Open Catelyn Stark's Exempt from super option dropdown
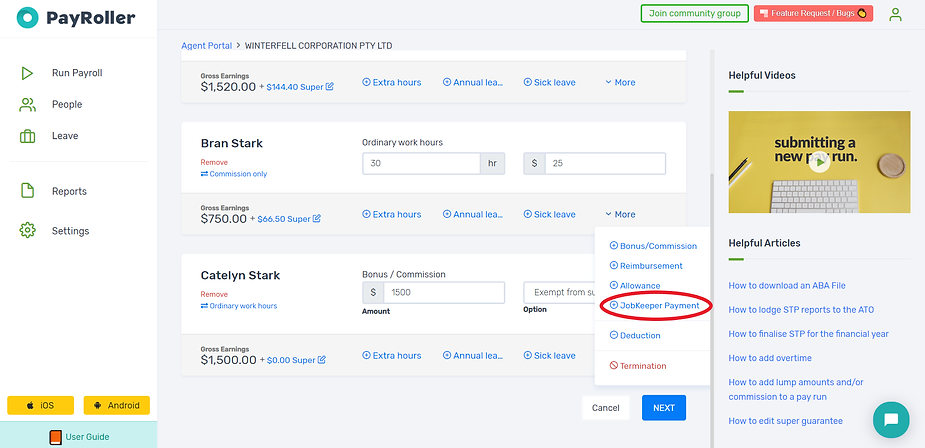Viewport: 925px width, 448px height. [x=558, y=293]
